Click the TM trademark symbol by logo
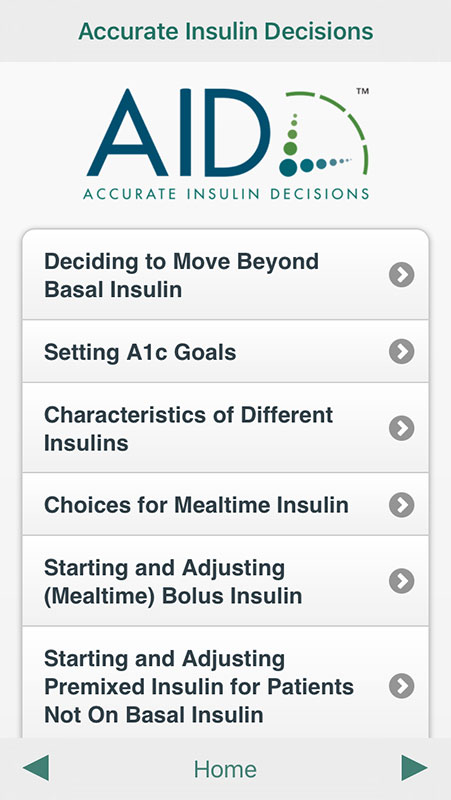 pos(362,91)
